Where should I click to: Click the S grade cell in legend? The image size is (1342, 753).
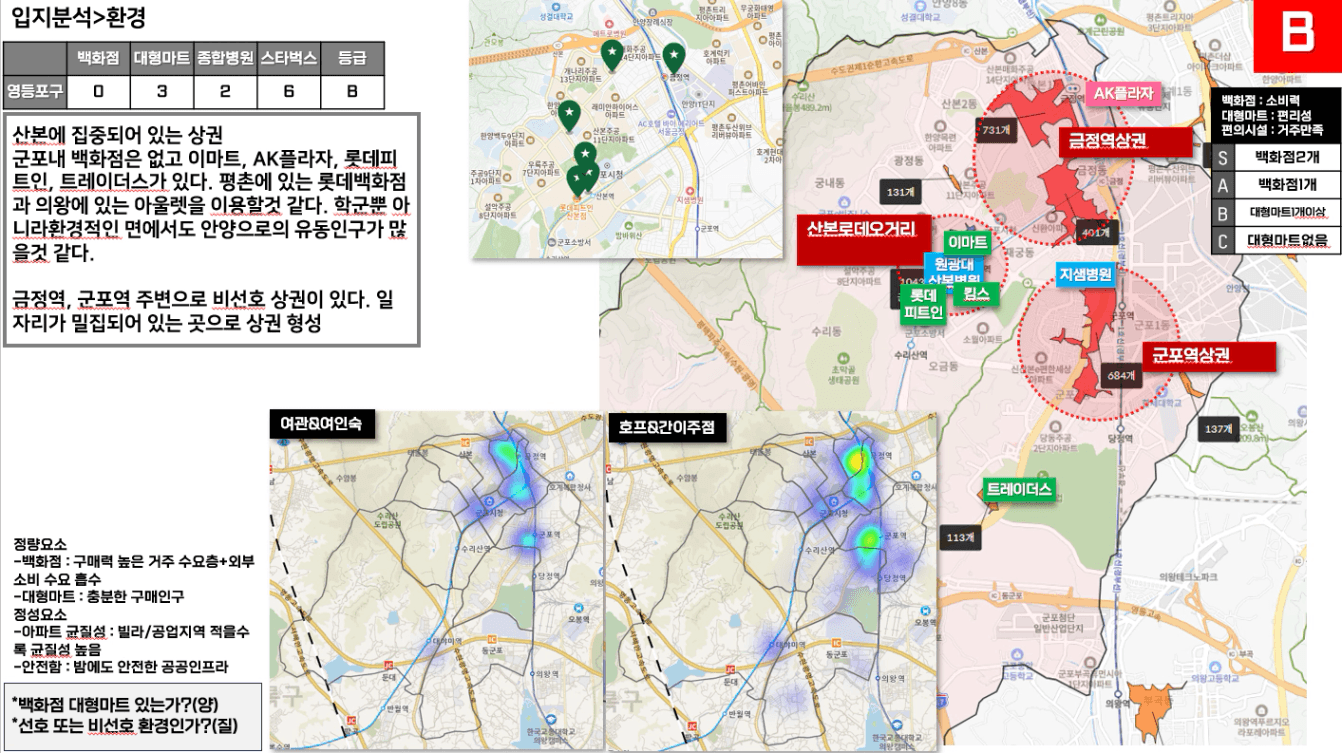1222,157
